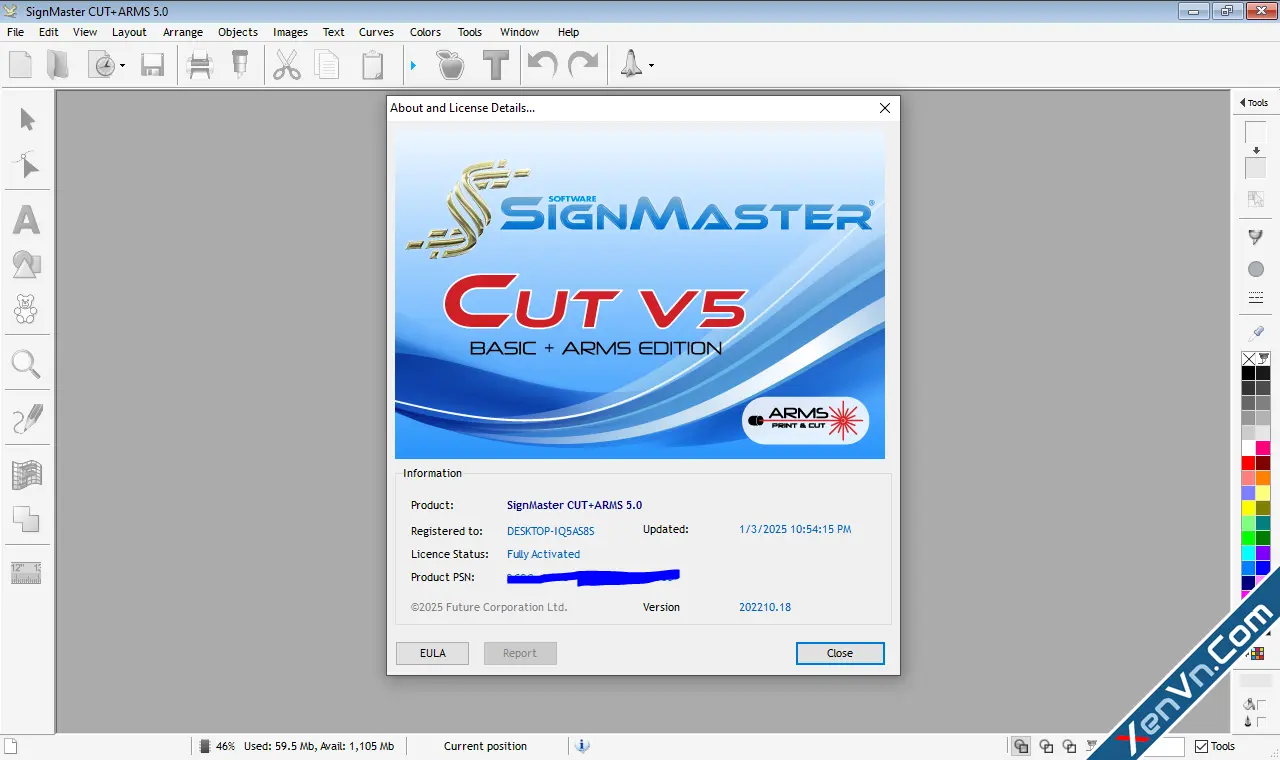Click the Open file folder icon

tap(59, 65)
